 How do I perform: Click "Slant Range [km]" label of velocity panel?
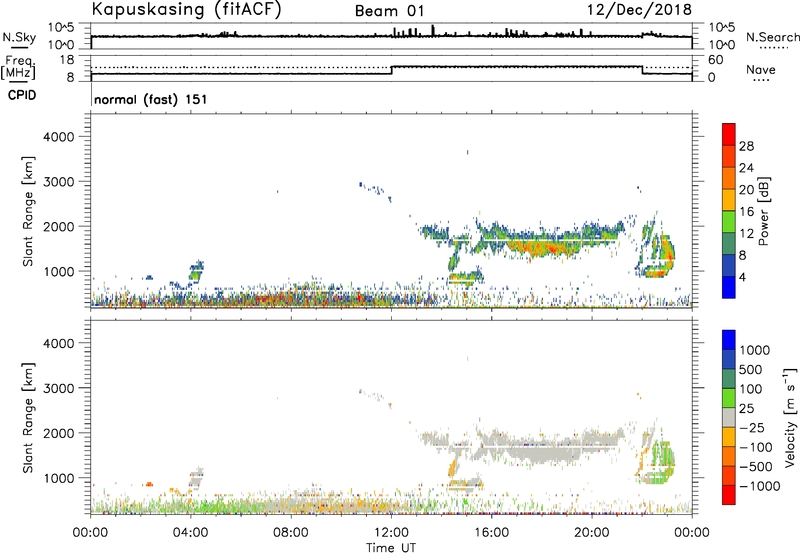pyautogui.click(x=28, y=418)
